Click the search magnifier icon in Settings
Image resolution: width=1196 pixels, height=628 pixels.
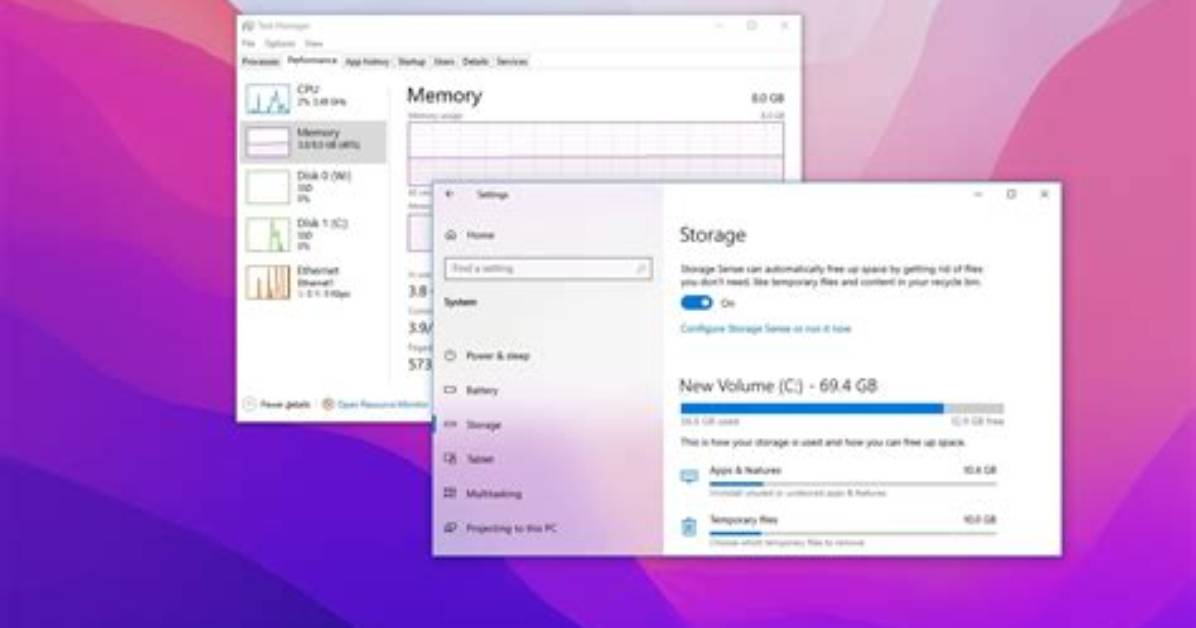click(641, 269)
